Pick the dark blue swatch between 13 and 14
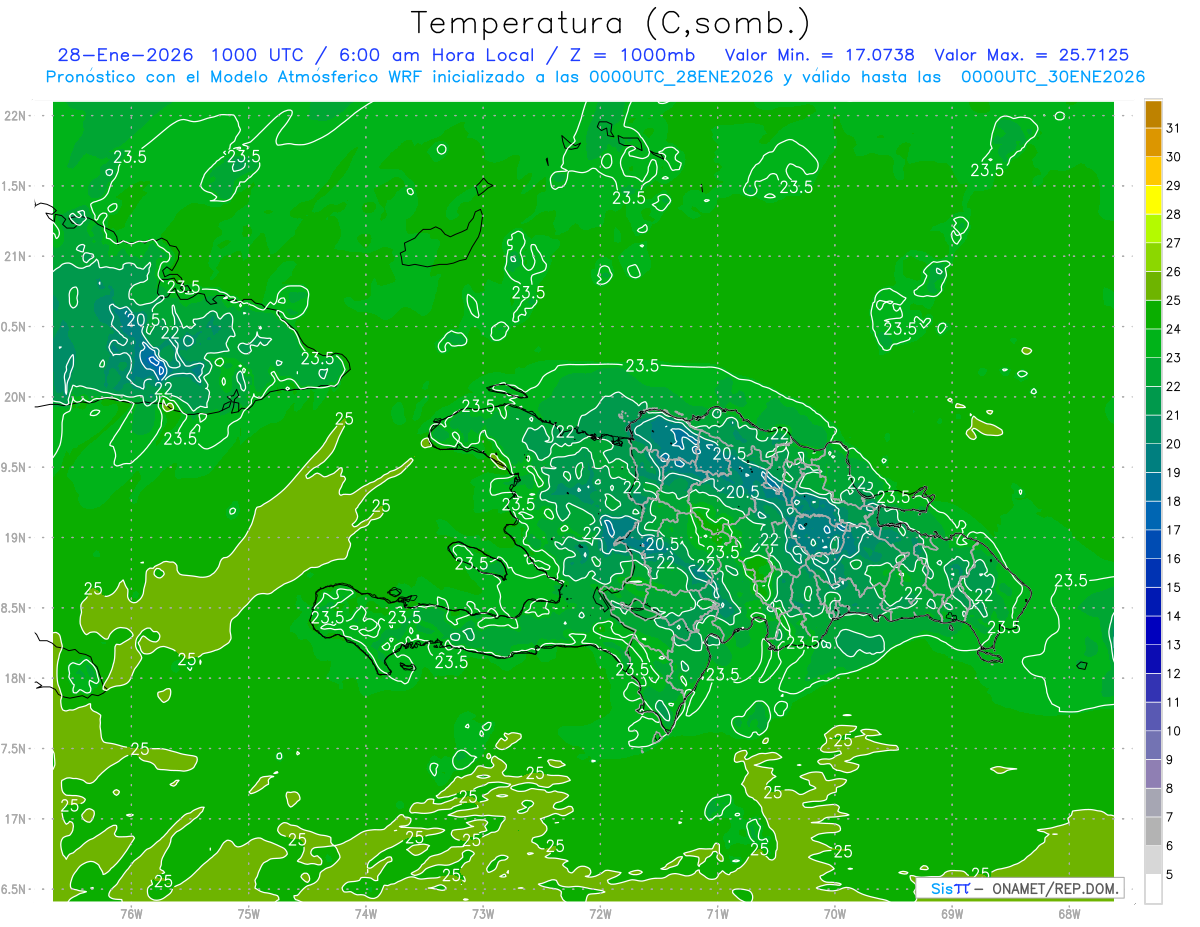1200x927 pixels. [1153, 631]
